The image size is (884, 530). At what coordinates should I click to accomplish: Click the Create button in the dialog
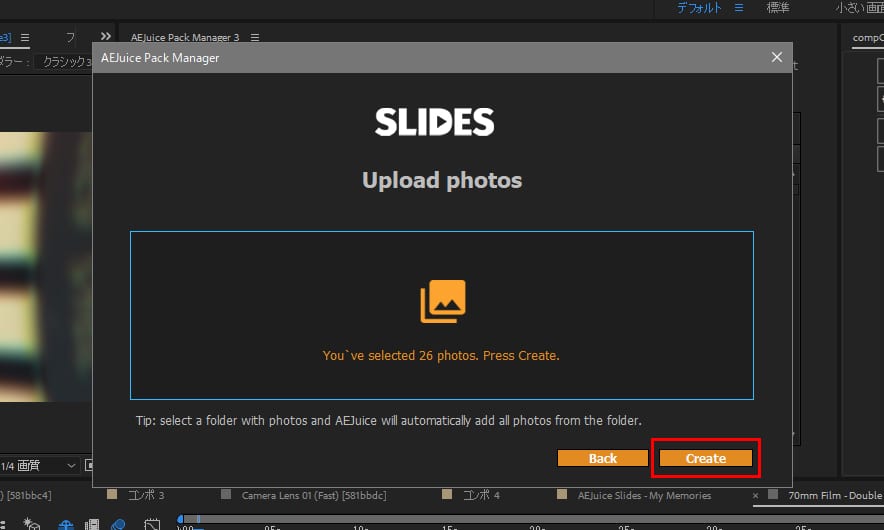(705, 458)
